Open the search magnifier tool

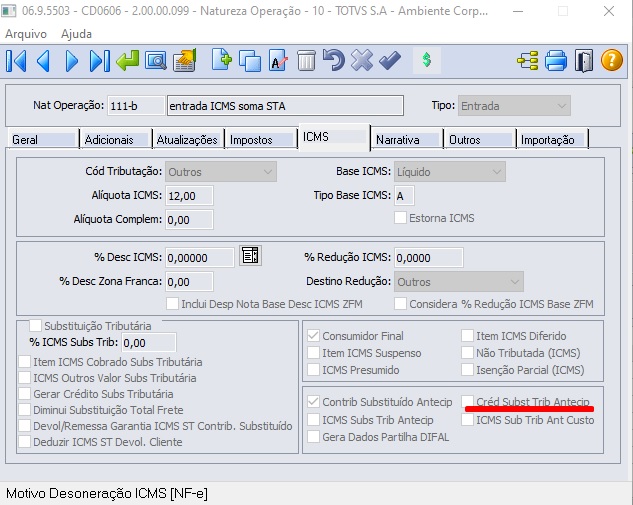[156, 61]
